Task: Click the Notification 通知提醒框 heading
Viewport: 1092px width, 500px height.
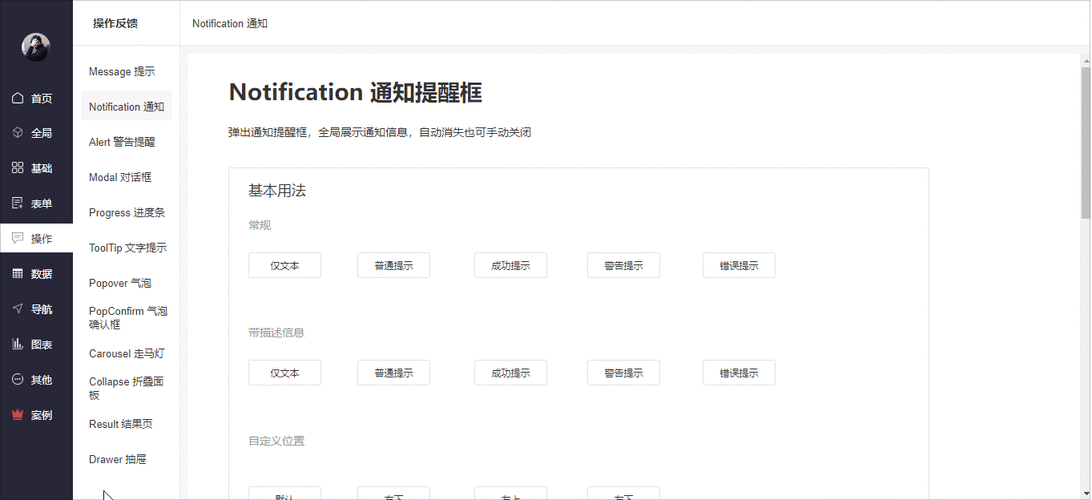Action: pos(355,92)
